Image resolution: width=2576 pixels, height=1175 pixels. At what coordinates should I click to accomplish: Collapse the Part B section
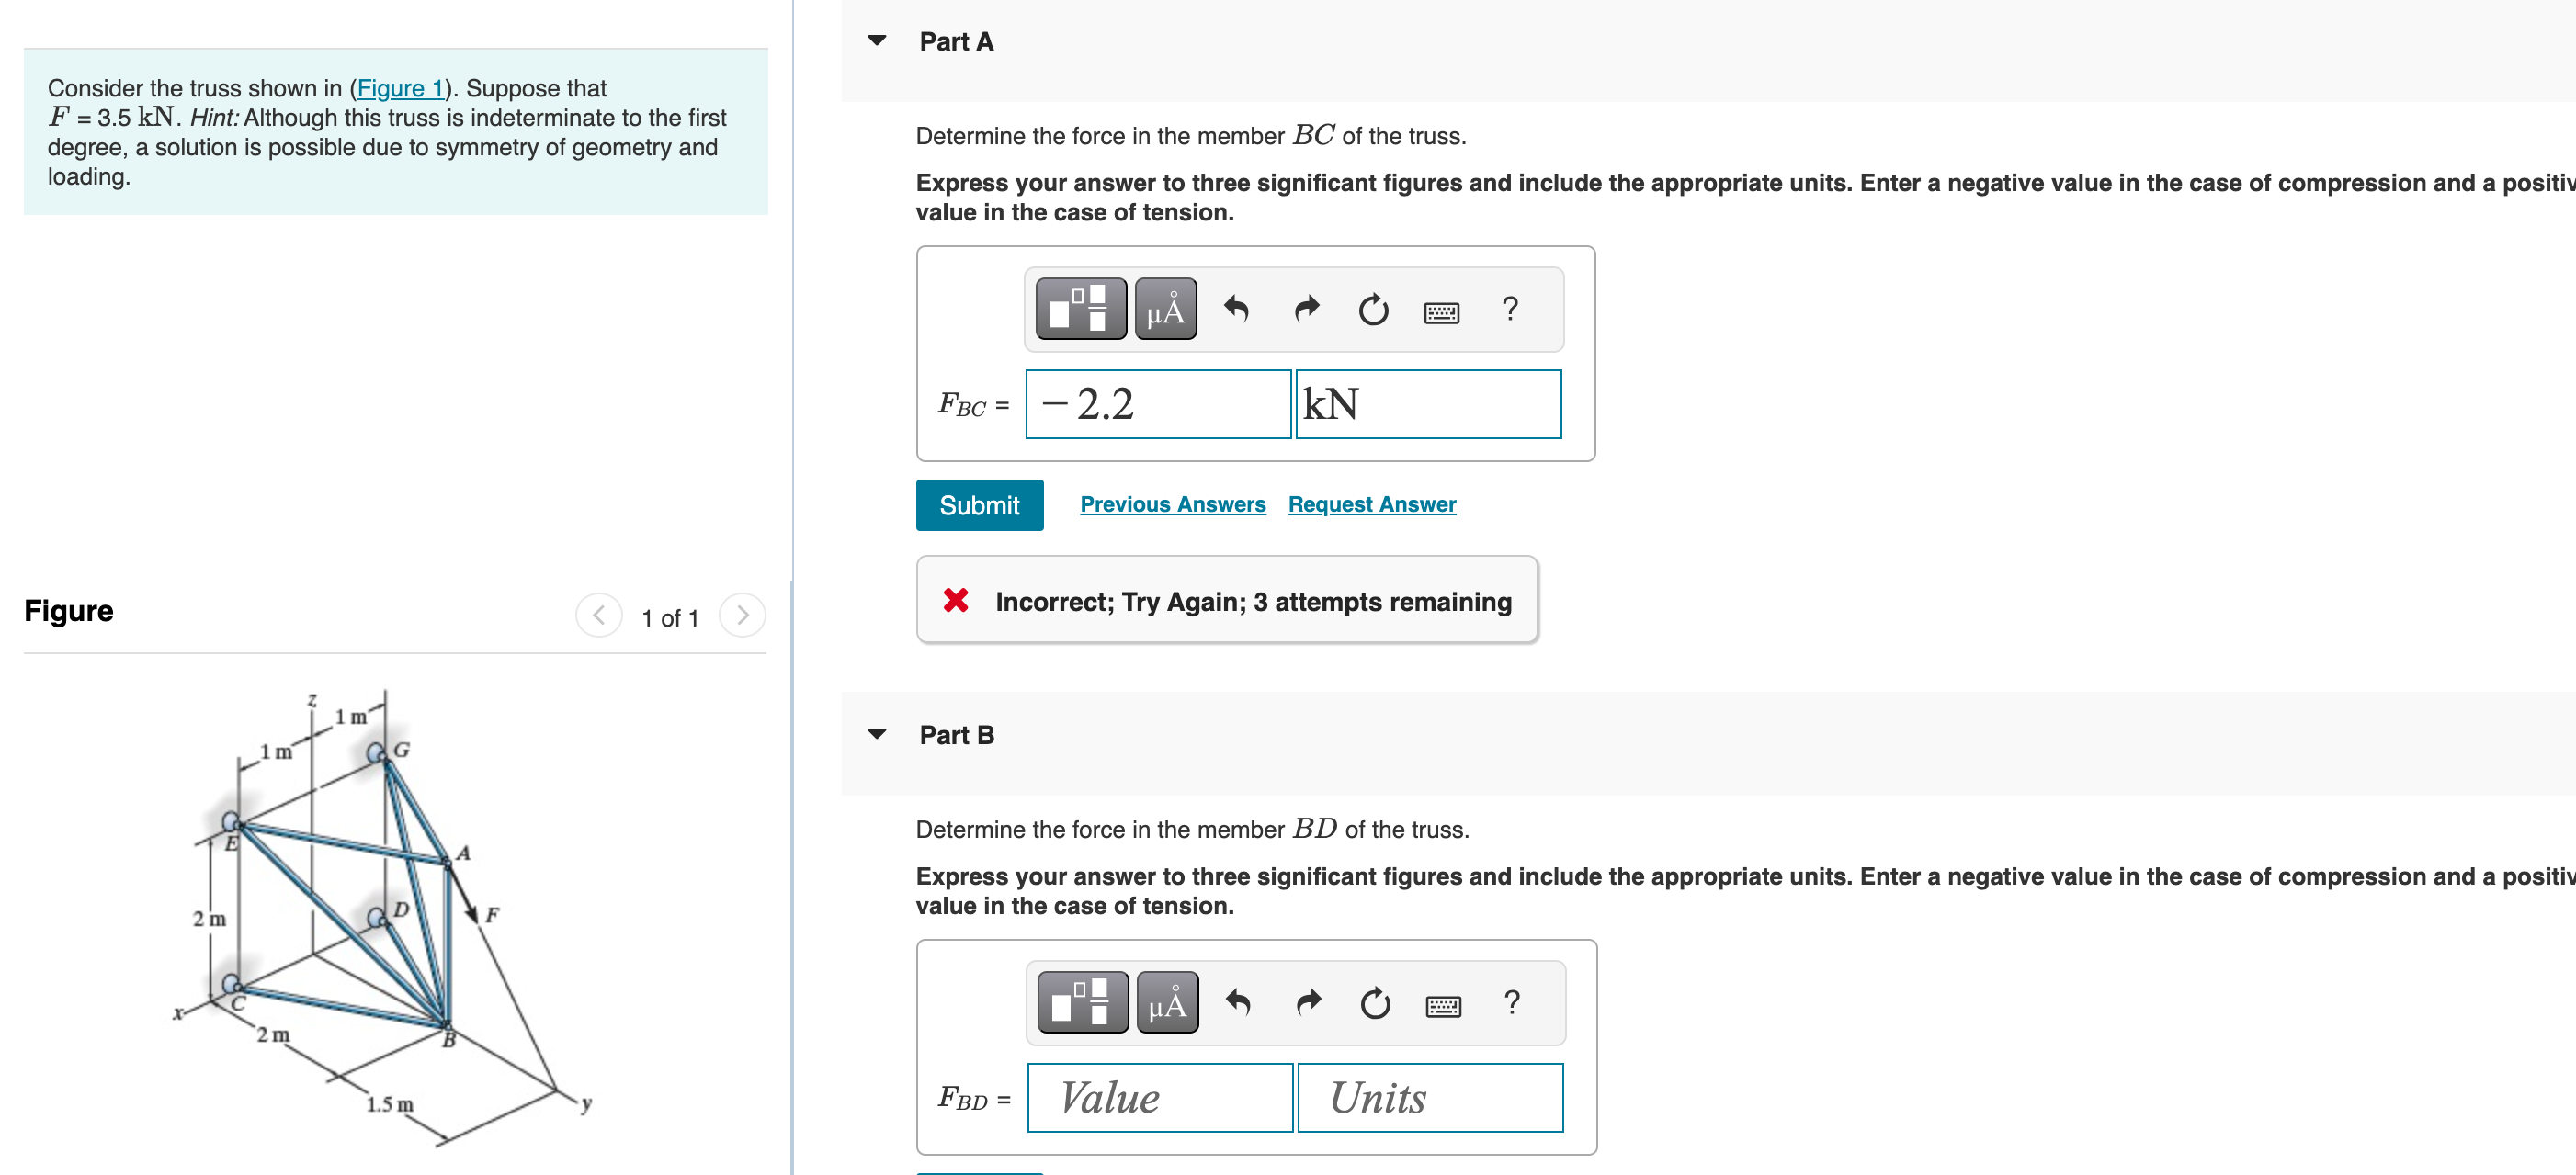click(x=877, y=734)
